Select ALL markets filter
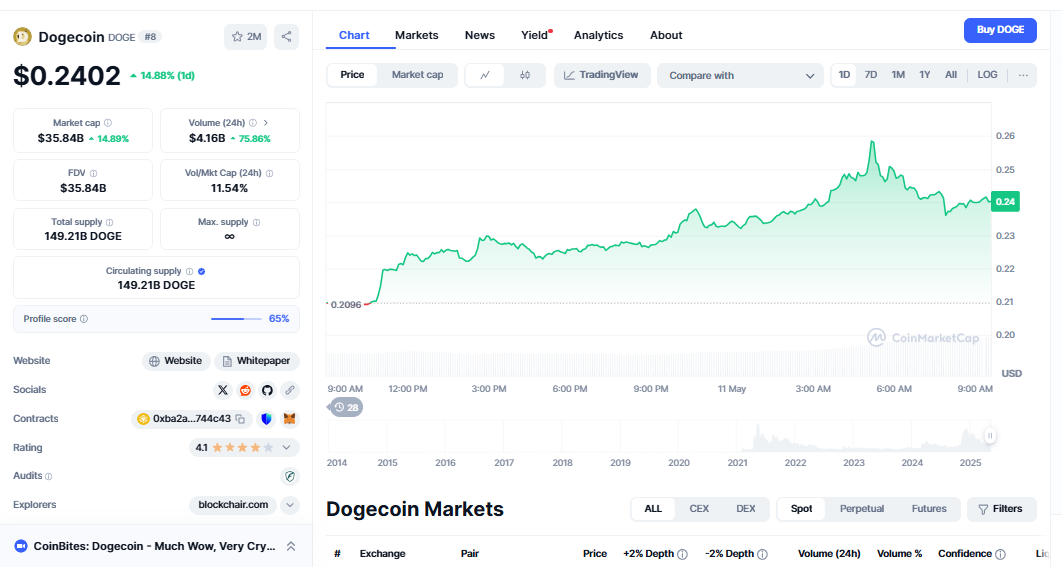Image resolution: width=1062 pixels, height=567 pixels. [x=653, y=509]
